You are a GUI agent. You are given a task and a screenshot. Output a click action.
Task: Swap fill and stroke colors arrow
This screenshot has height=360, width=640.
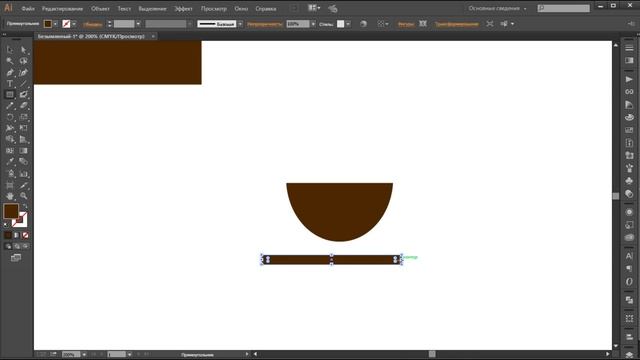[24, 207]
